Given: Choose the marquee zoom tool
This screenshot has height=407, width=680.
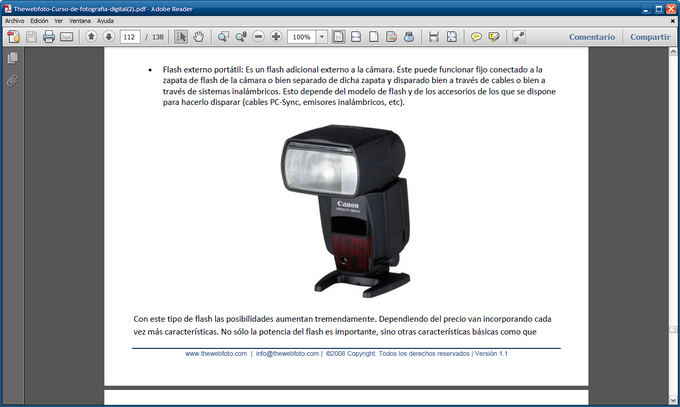Looking at the screenshot, I should click(223, 37).
